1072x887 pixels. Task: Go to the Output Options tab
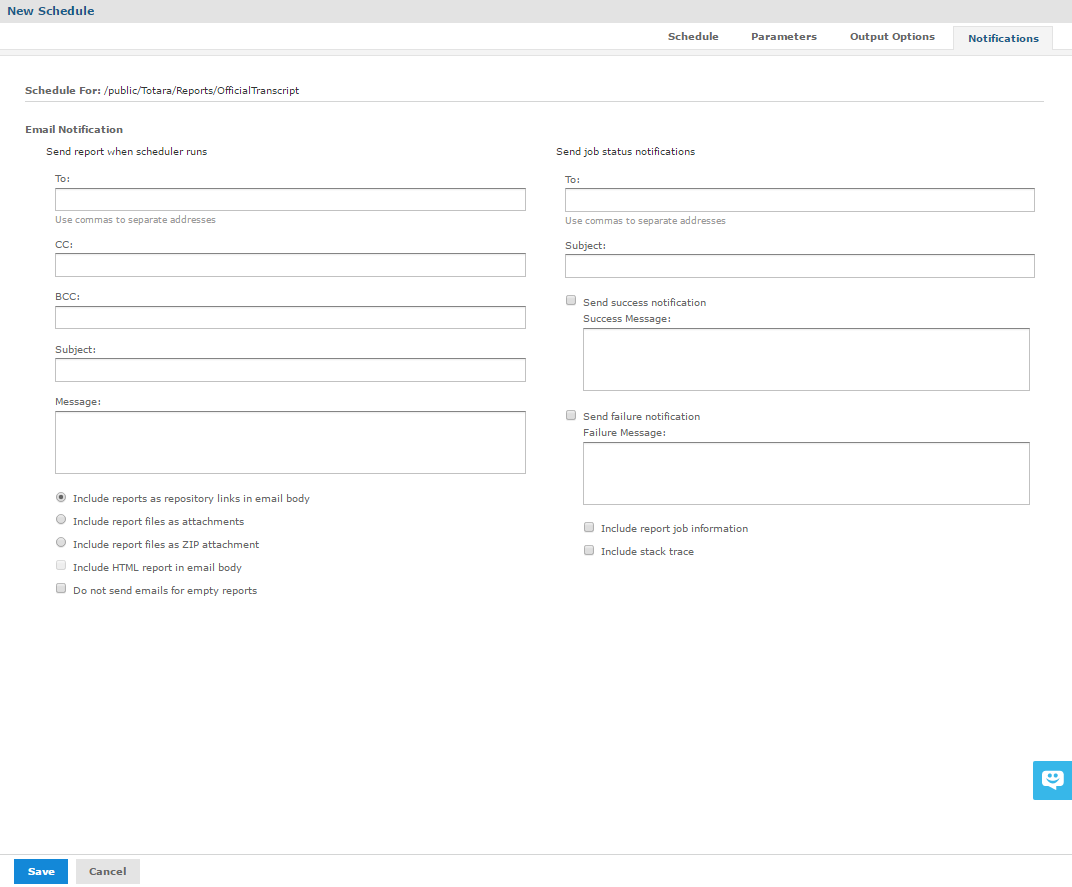pos(892,37)
